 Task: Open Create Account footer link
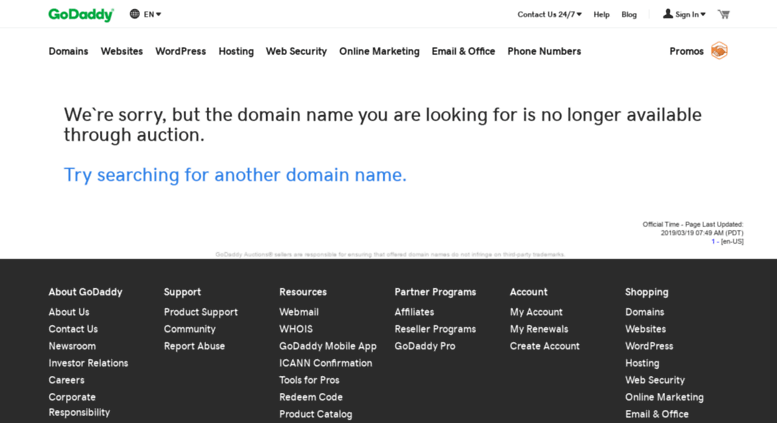point(545,346)
